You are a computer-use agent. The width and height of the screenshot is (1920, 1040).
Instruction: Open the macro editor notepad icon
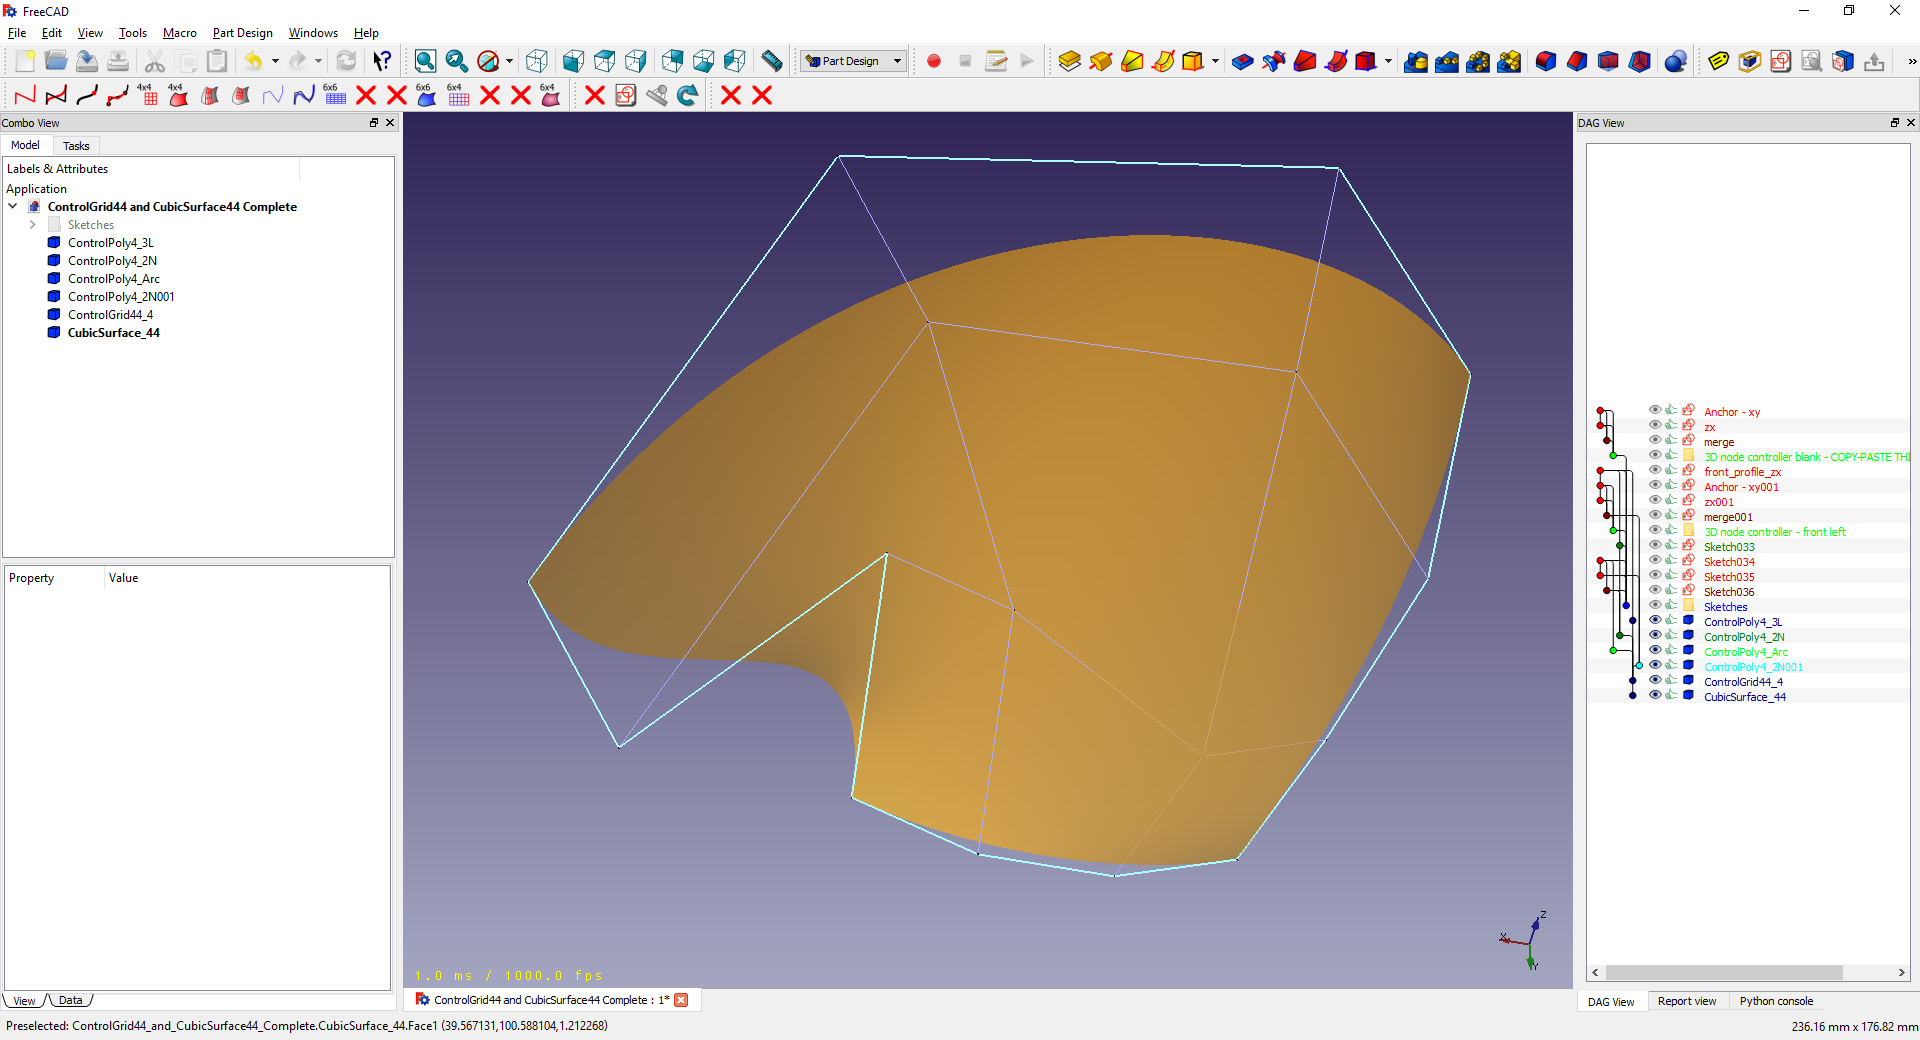[x=996, y=61]
